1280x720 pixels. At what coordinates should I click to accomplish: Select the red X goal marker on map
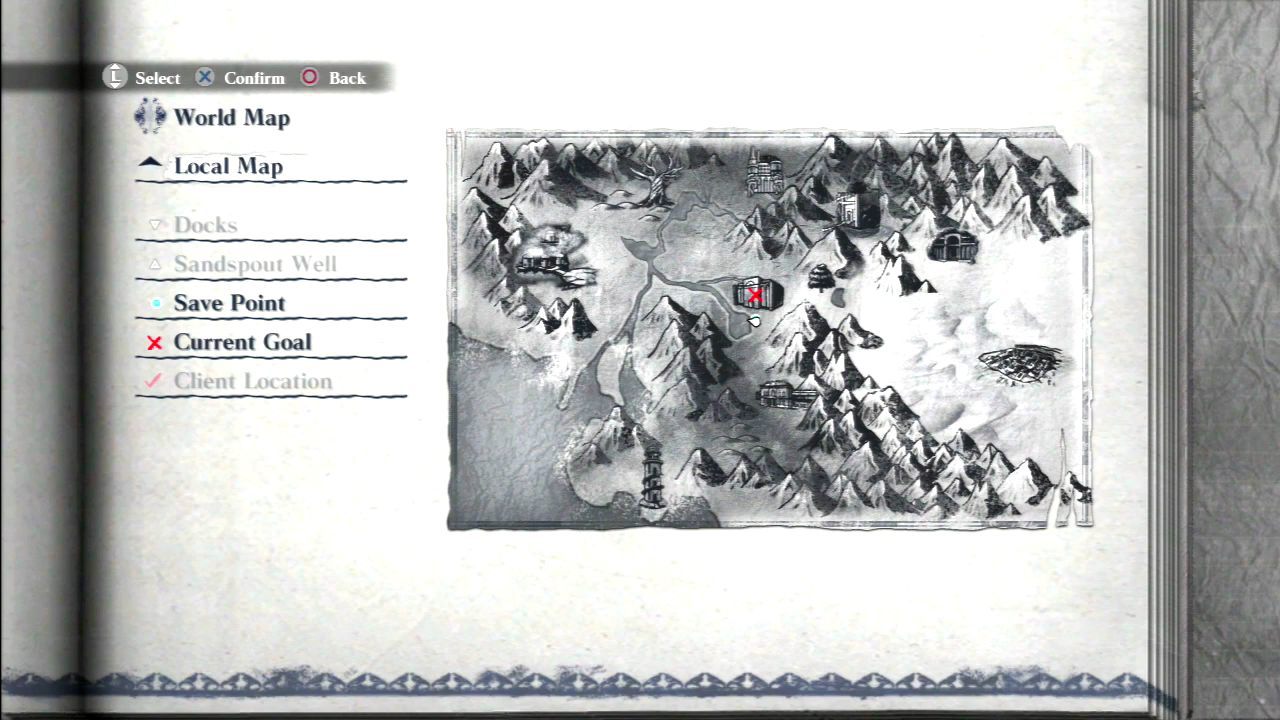click(x=755, y=295)
